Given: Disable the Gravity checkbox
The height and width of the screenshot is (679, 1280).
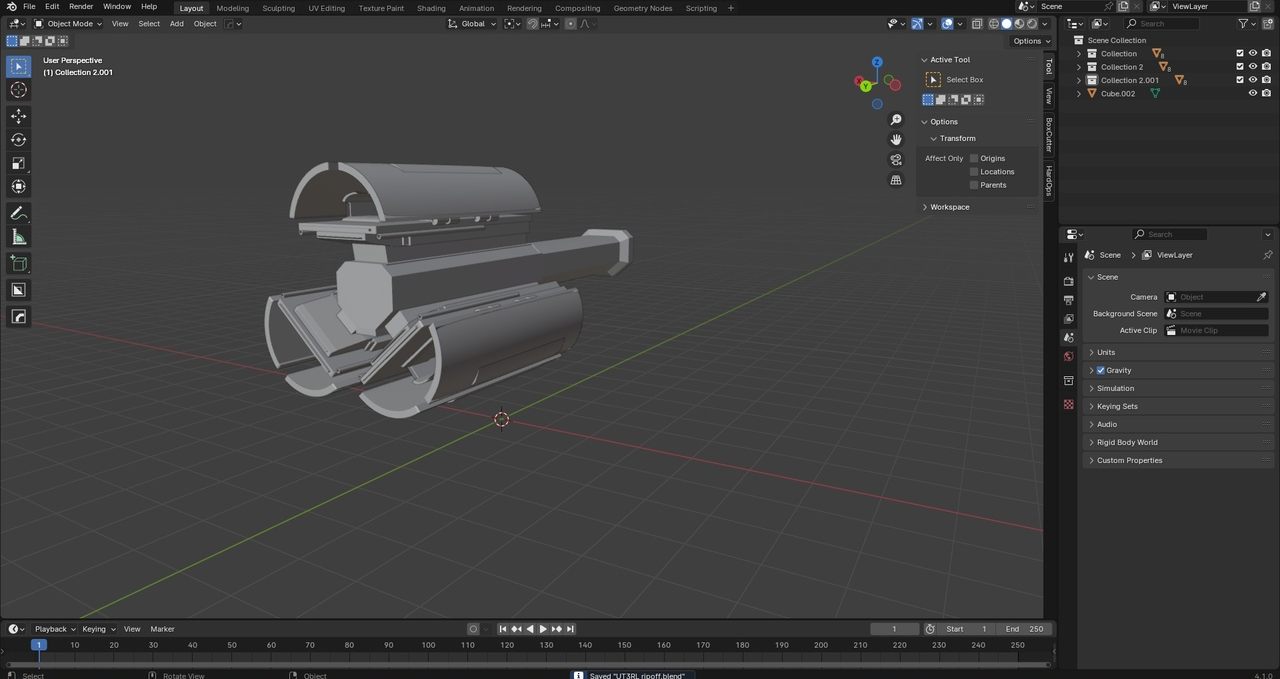Looking at the screenshot, I should click(x=1101, y=370).
